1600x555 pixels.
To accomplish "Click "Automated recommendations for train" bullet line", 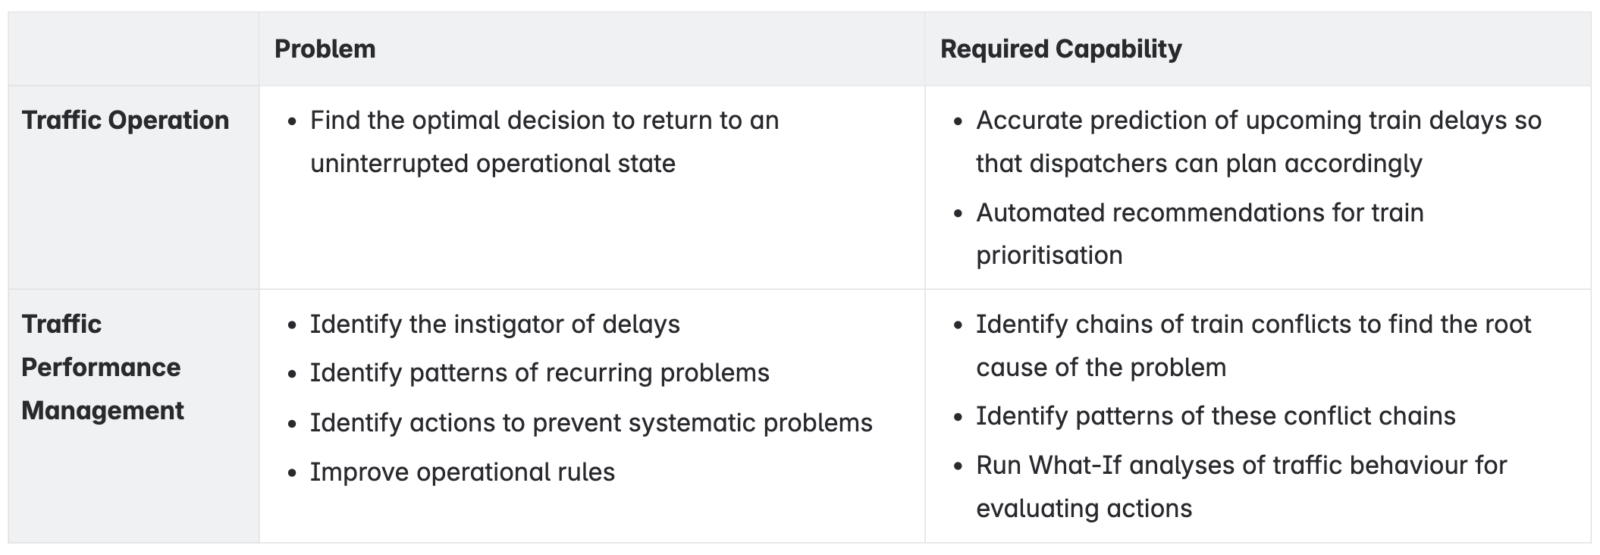I will [1199, 213].
